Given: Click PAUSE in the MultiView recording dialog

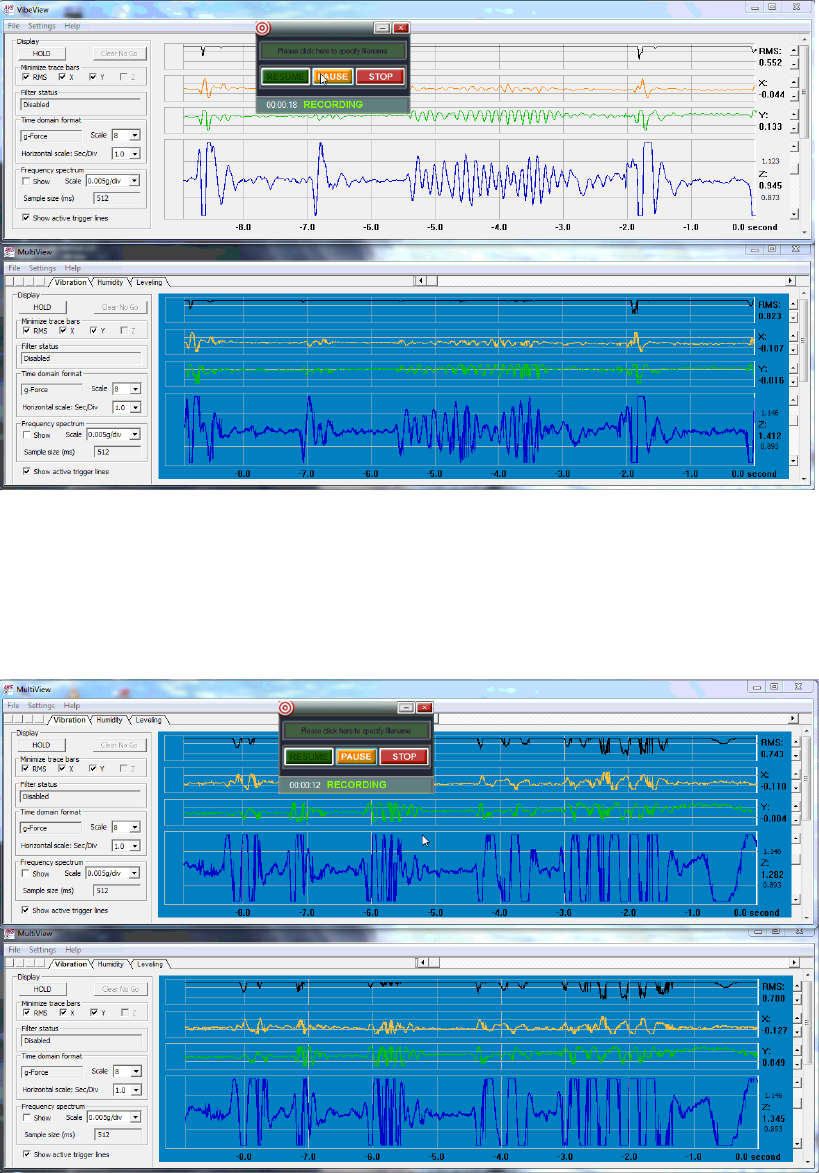Looking at the screenshot, I should coord(355,756).
